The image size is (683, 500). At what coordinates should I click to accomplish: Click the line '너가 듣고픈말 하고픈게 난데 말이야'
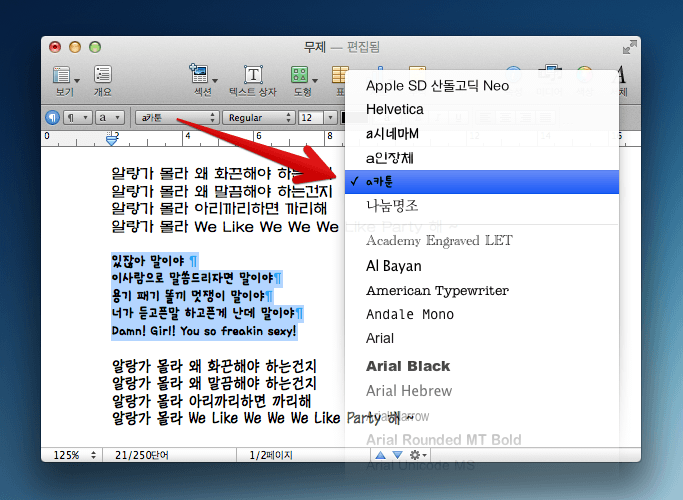[203, 313]
